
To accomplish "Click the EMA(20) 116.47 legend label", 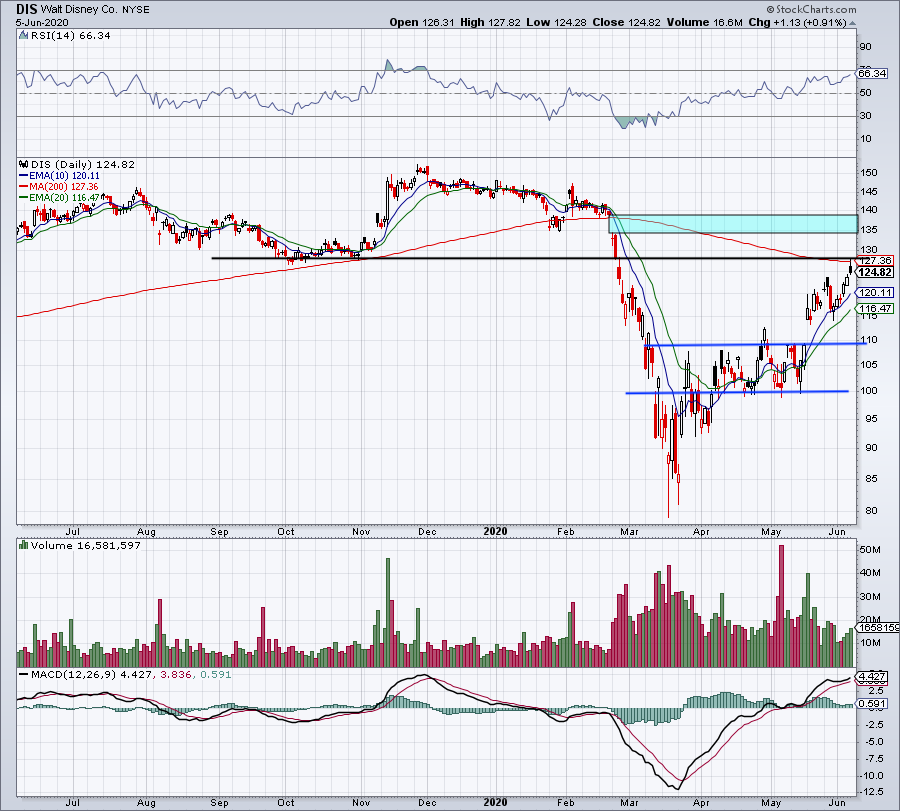I will point(64,197).
